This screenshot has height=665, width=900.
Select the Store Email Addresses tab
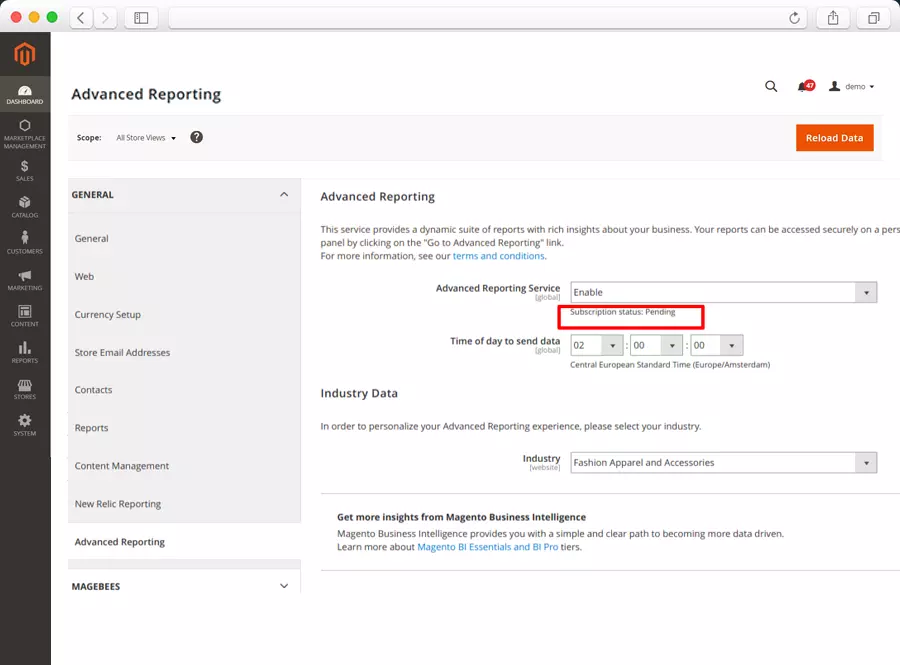tap(122, 352)
